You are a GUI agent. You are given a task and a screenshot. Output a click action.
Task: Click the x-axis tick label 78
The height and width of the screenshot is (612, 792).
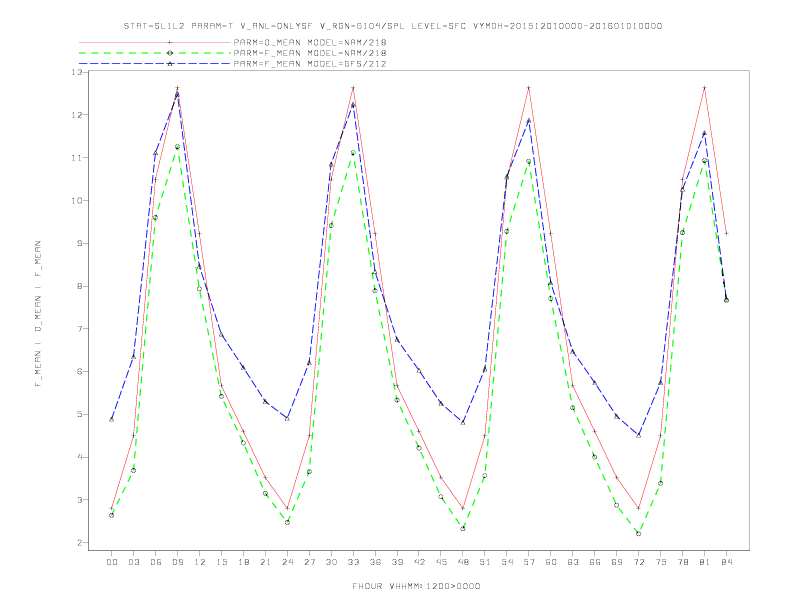coord(682,562)
